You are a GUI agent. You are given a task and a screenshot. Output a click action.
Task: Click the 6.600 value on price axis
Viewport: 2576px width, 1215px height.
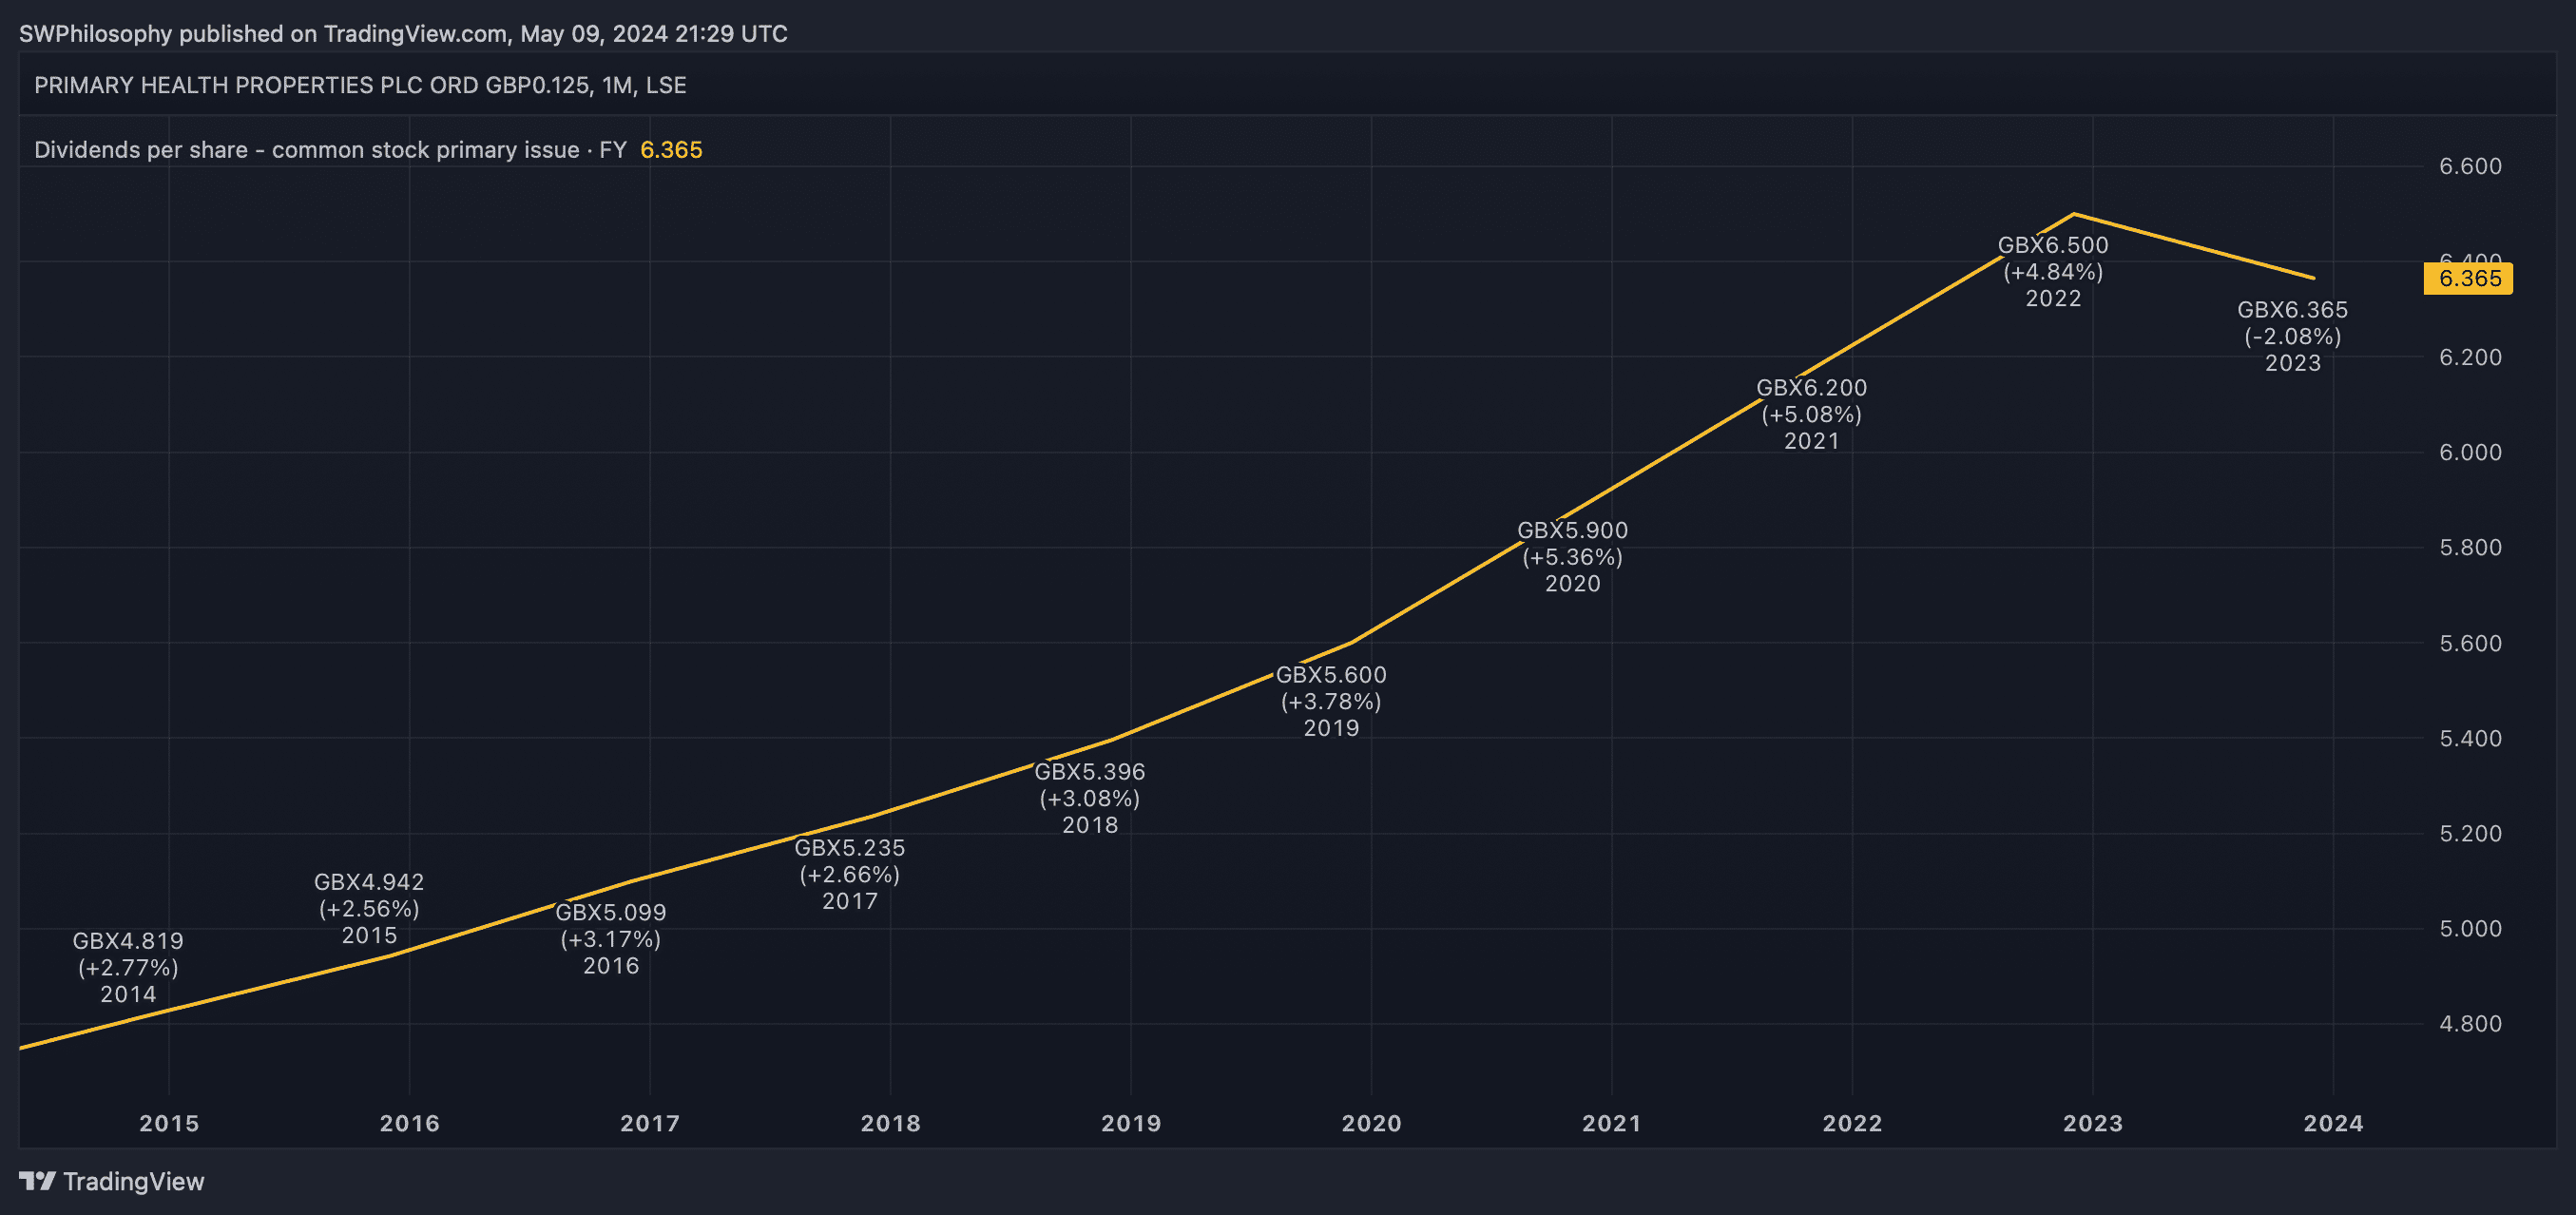(x=2469, y=166)
